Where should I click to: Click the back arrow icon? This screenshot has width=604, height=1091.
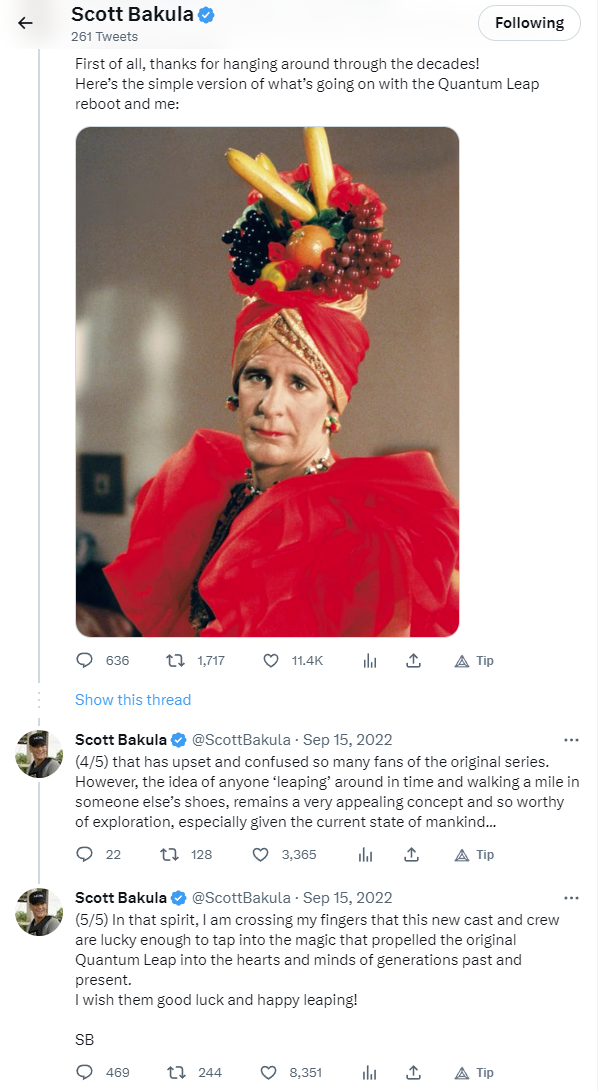pos(26,23)
